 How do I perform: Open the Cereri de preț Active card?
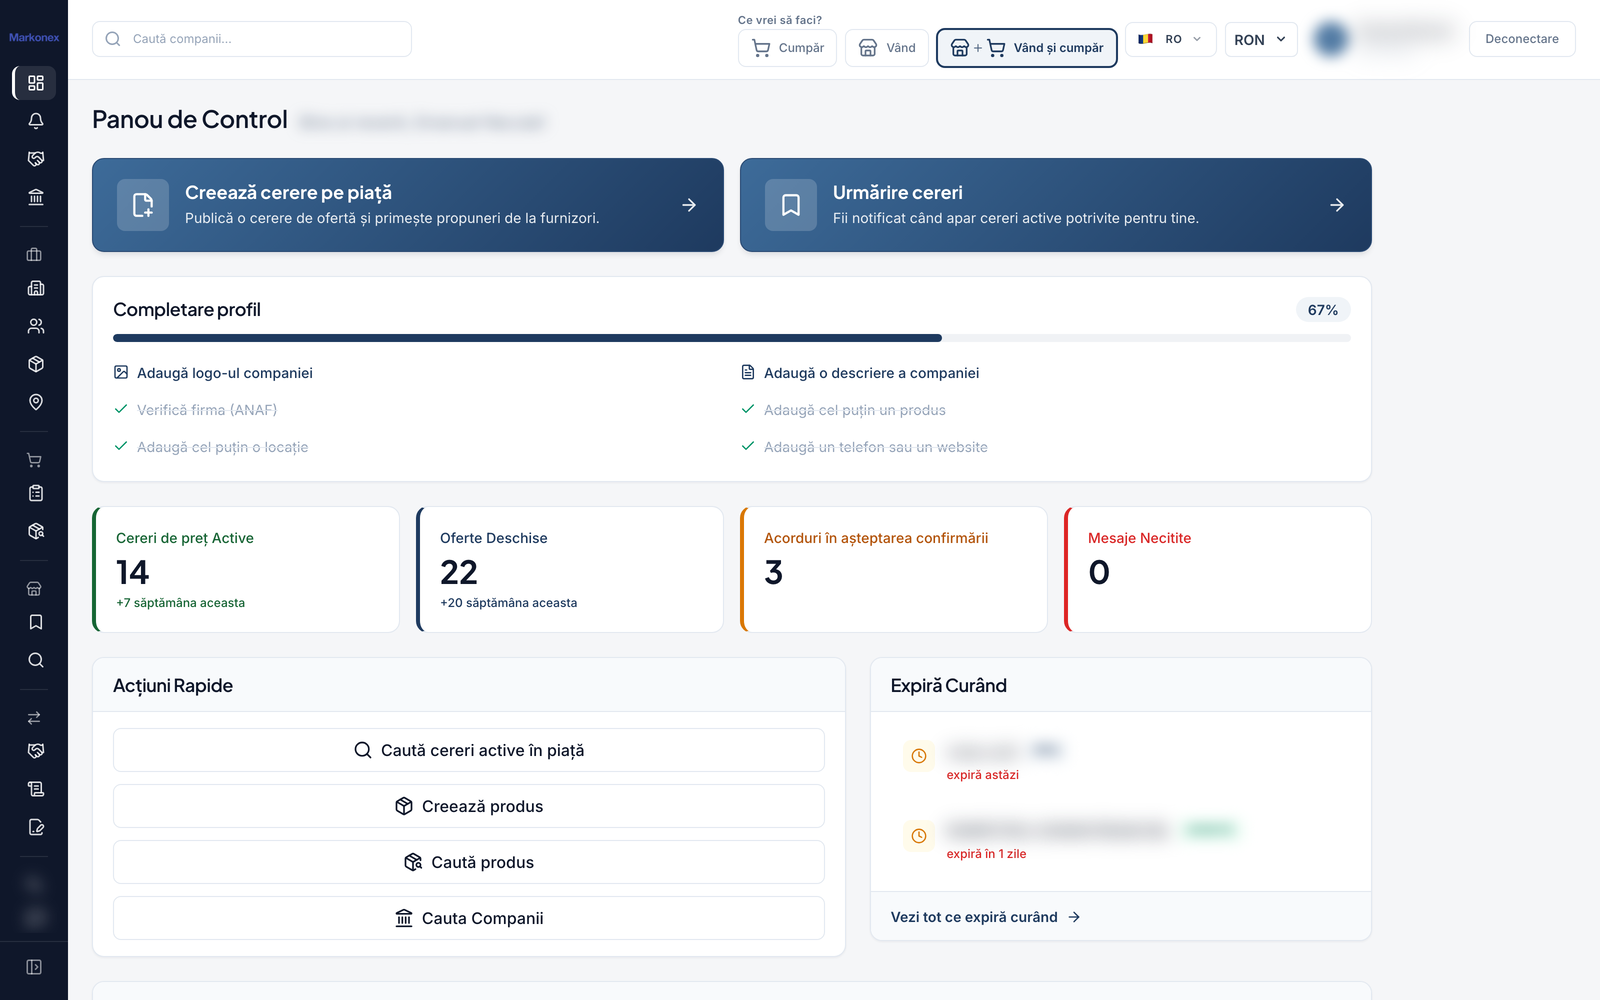click(246, 569)
